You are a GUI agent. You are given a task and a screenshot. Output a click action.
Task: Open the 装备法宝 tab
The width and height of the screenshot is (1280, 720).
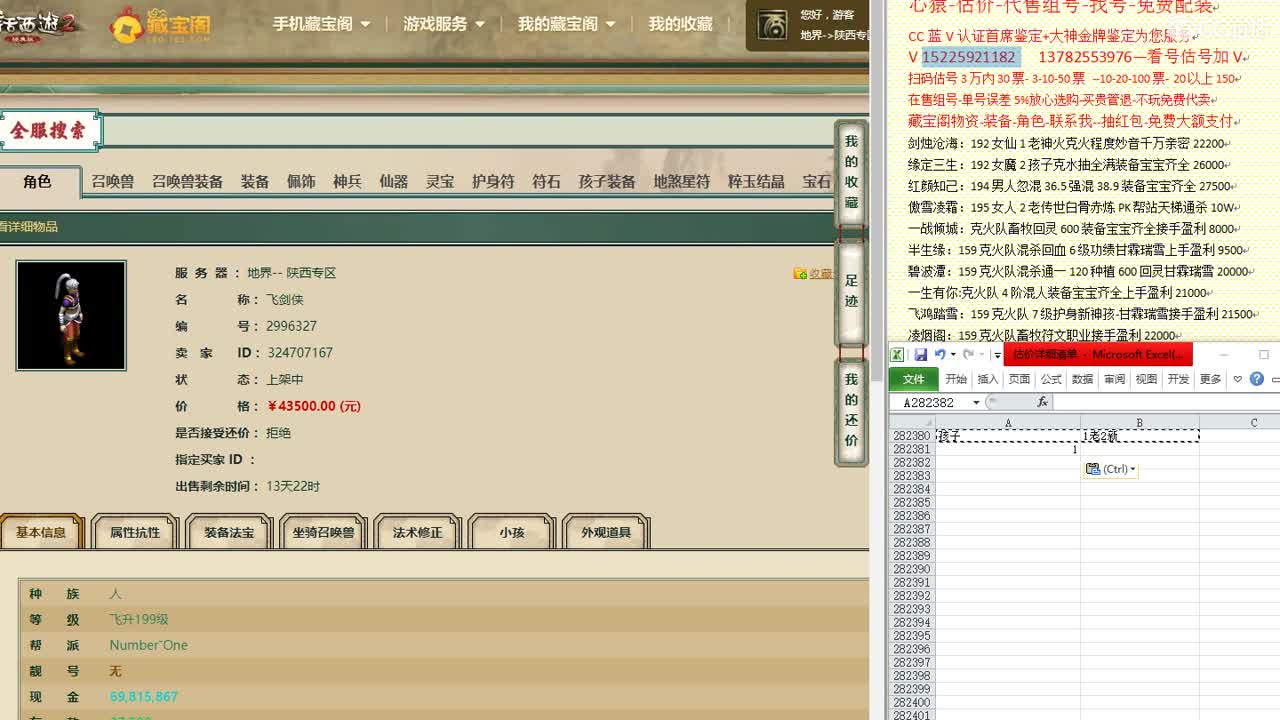(x=229, y=533)
